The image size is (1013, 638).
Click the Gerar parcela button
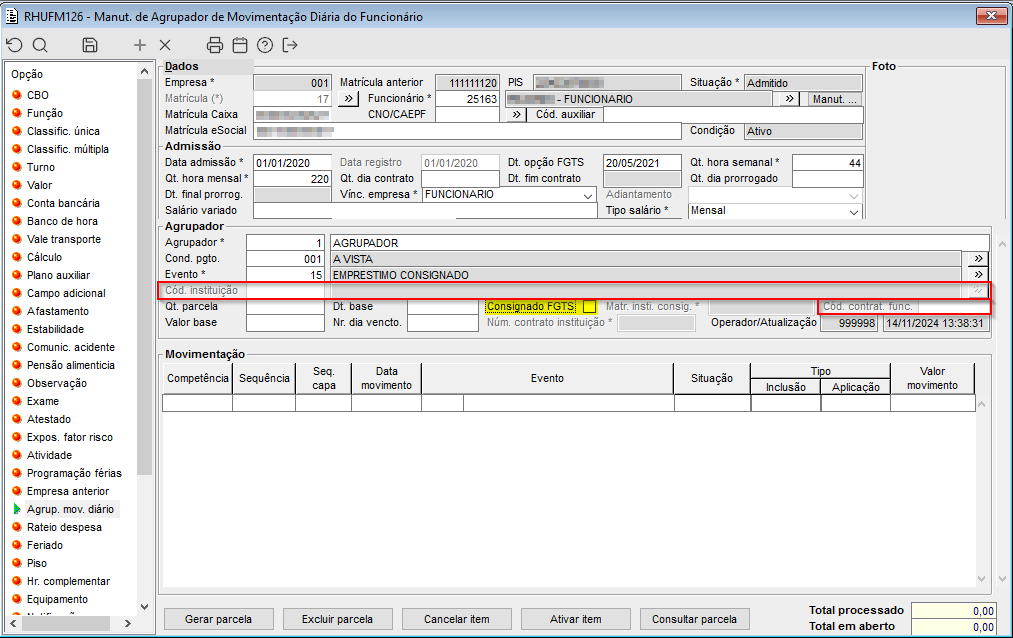[x=218, y=619]
